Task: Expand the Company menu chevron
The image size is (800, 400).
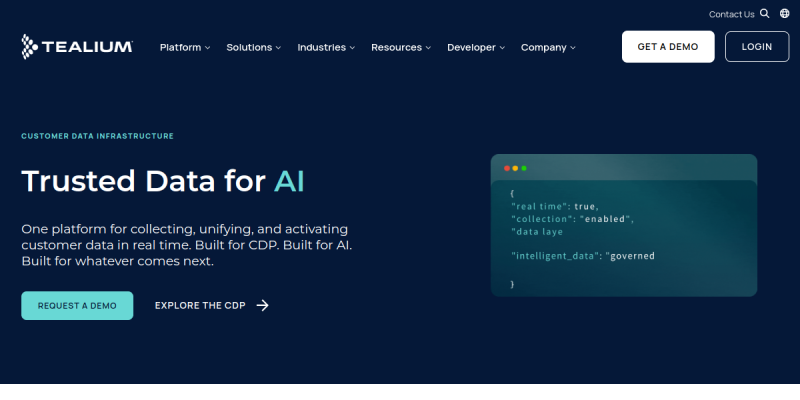Action: 573,48
